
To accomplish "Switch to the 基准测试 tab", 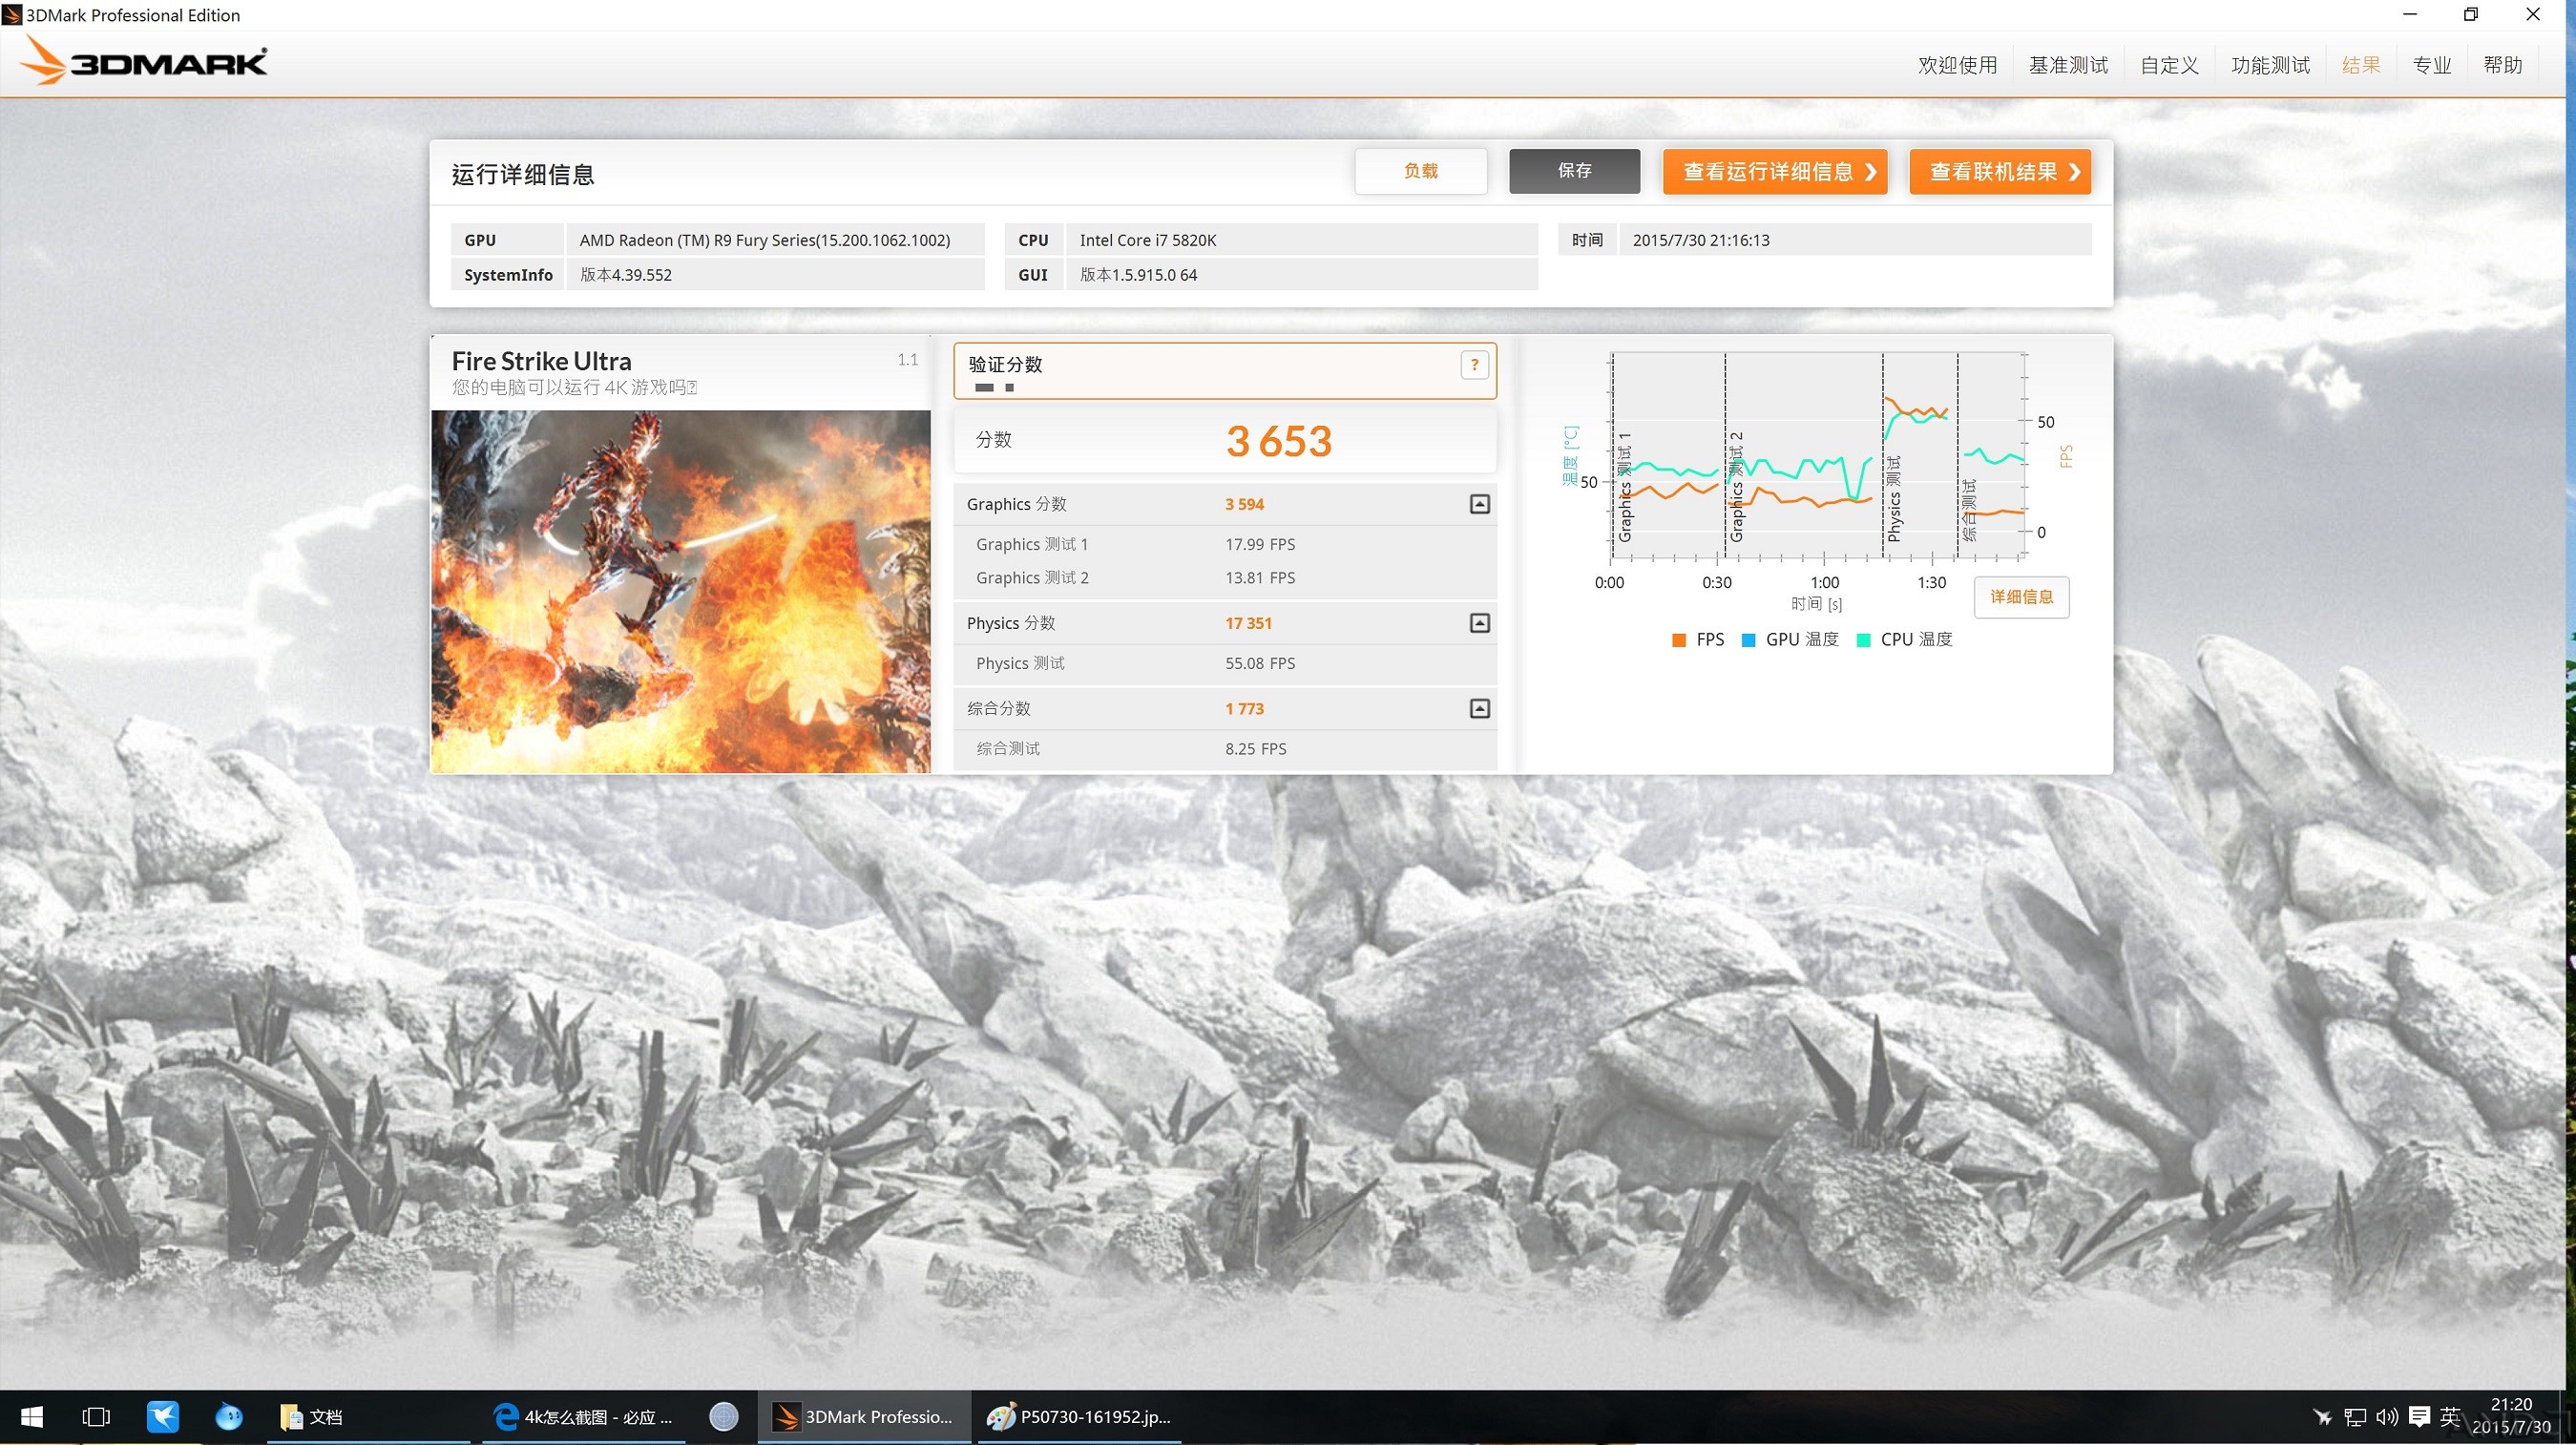I will click(2068, 65).
